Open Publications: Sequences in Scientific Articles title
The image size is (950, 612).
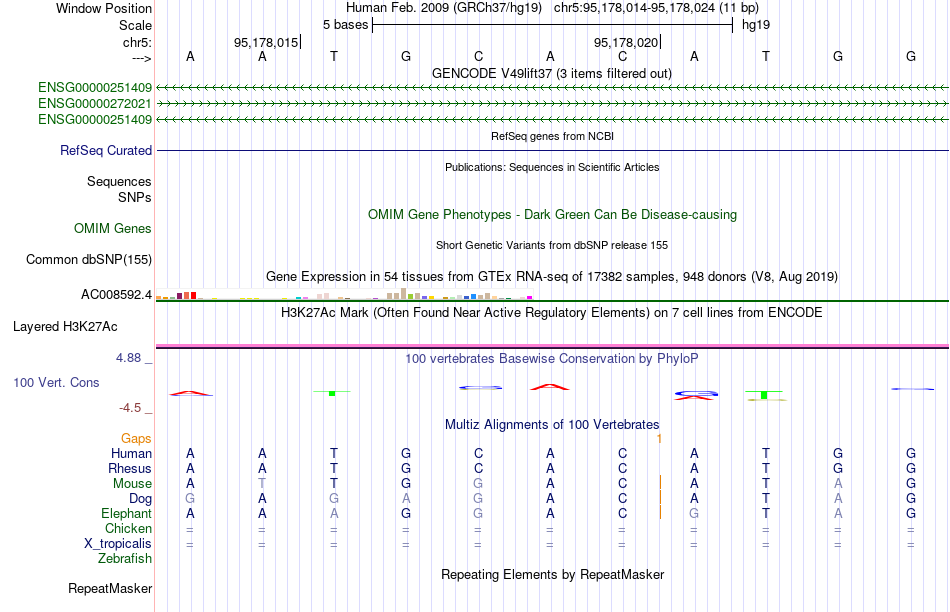click(x=552, y=167)
